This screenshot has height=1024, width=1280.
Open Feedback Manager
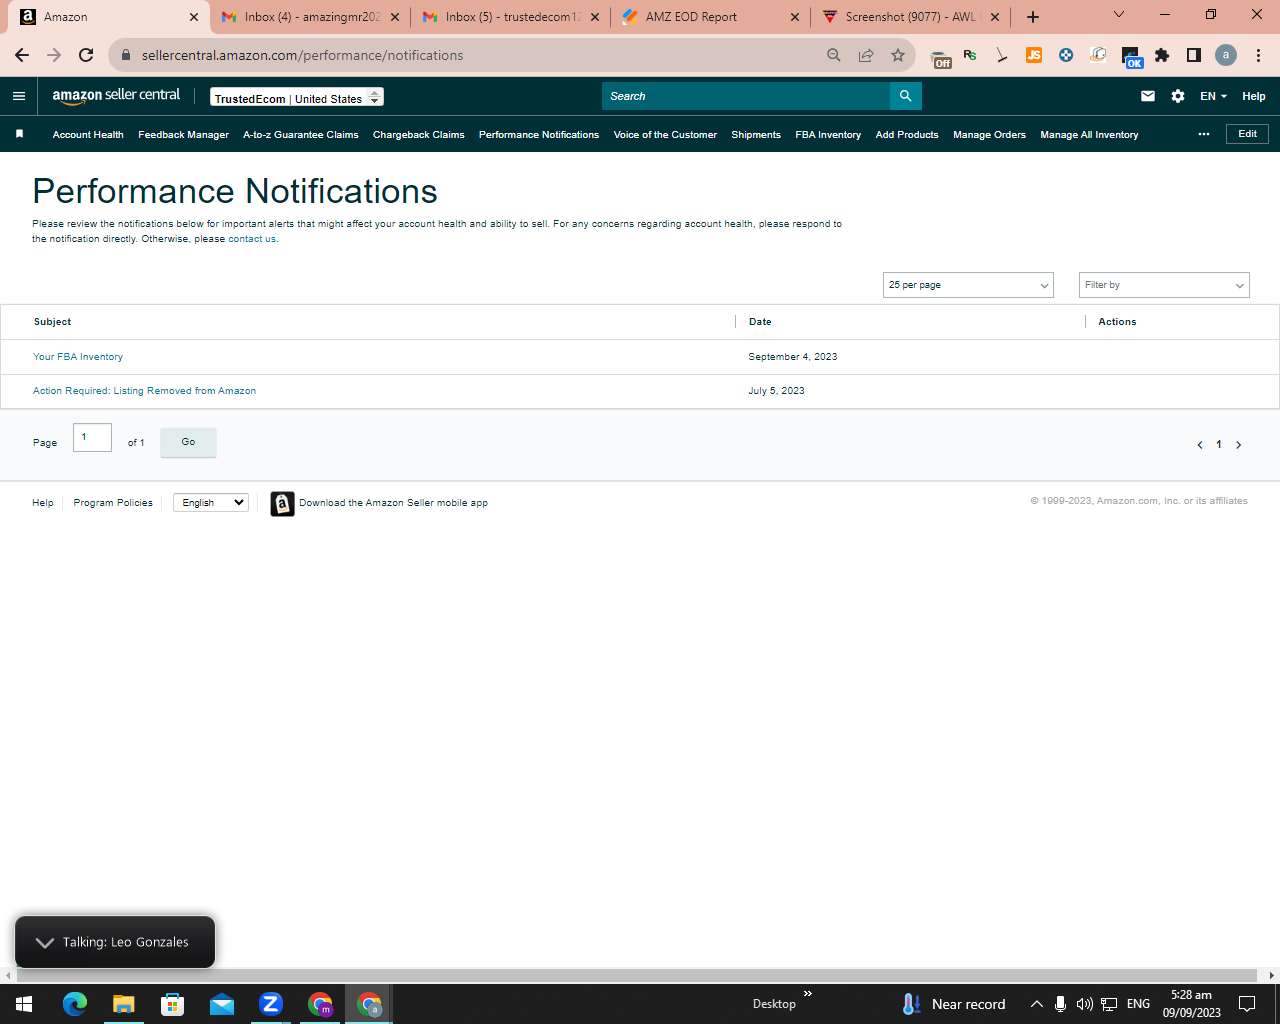click(183, 134)
